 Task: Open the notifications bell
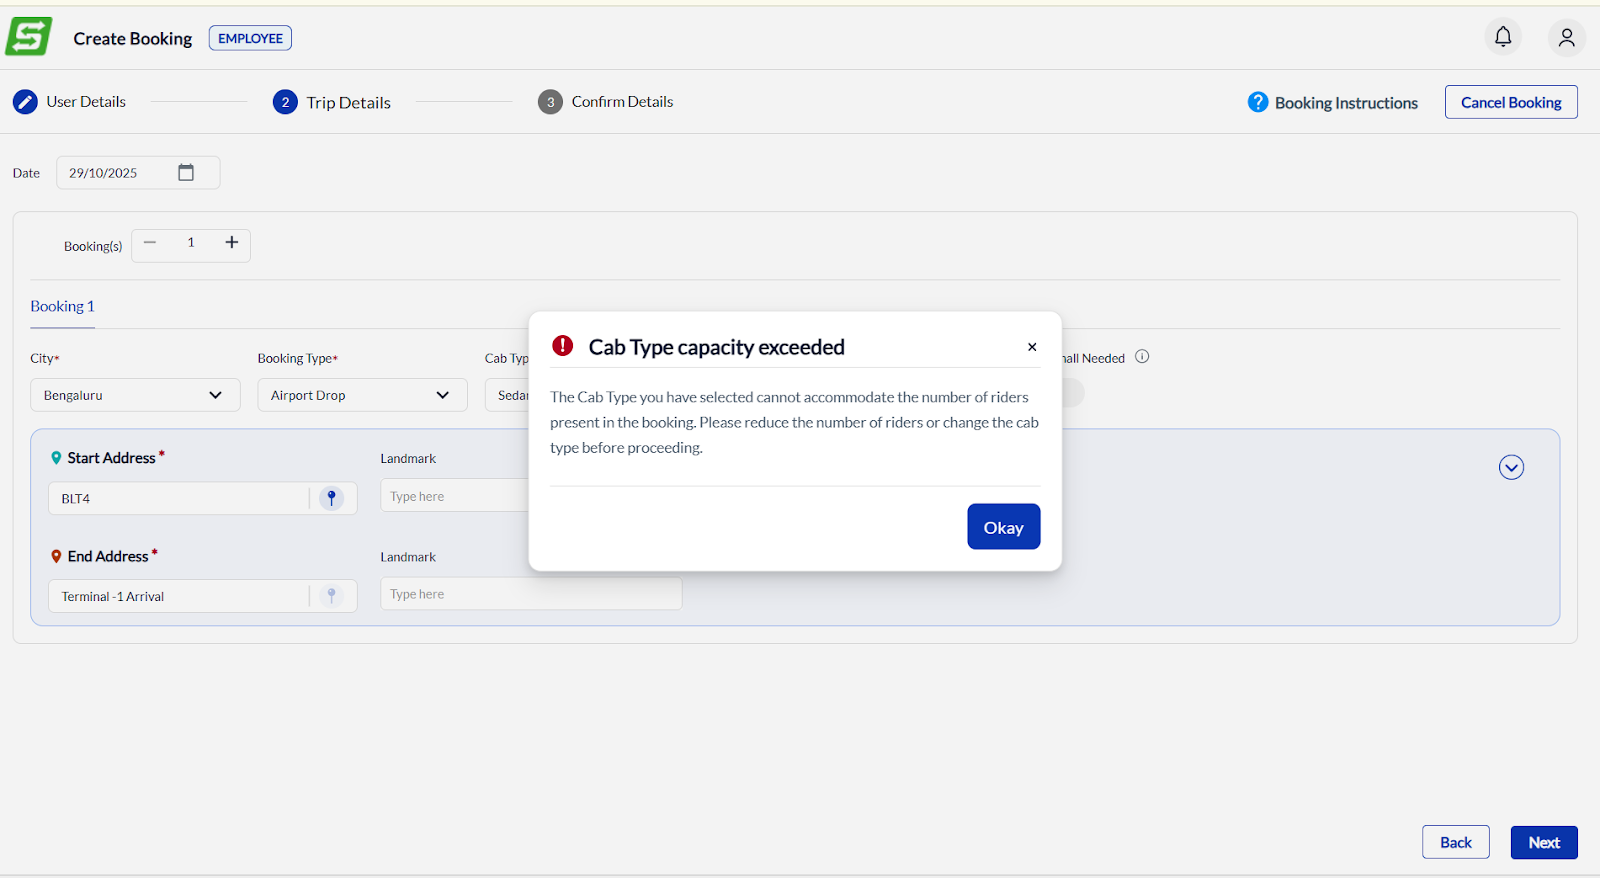click(1502, 37)
